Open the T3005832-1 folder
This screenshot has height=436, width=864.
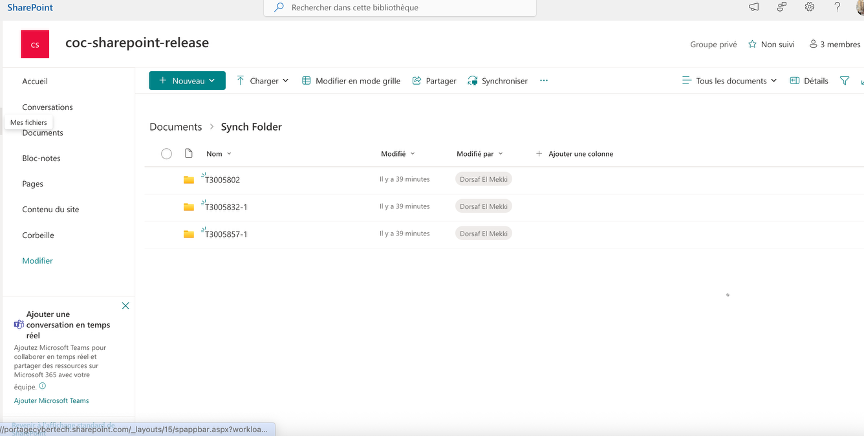click(x=225, y=207)
